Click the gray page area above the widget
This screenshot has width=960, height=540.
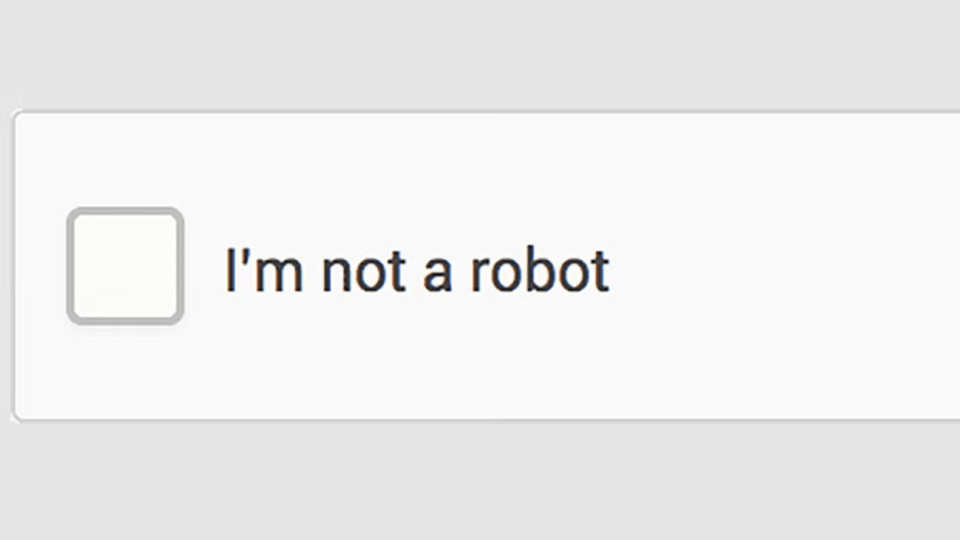480,55
